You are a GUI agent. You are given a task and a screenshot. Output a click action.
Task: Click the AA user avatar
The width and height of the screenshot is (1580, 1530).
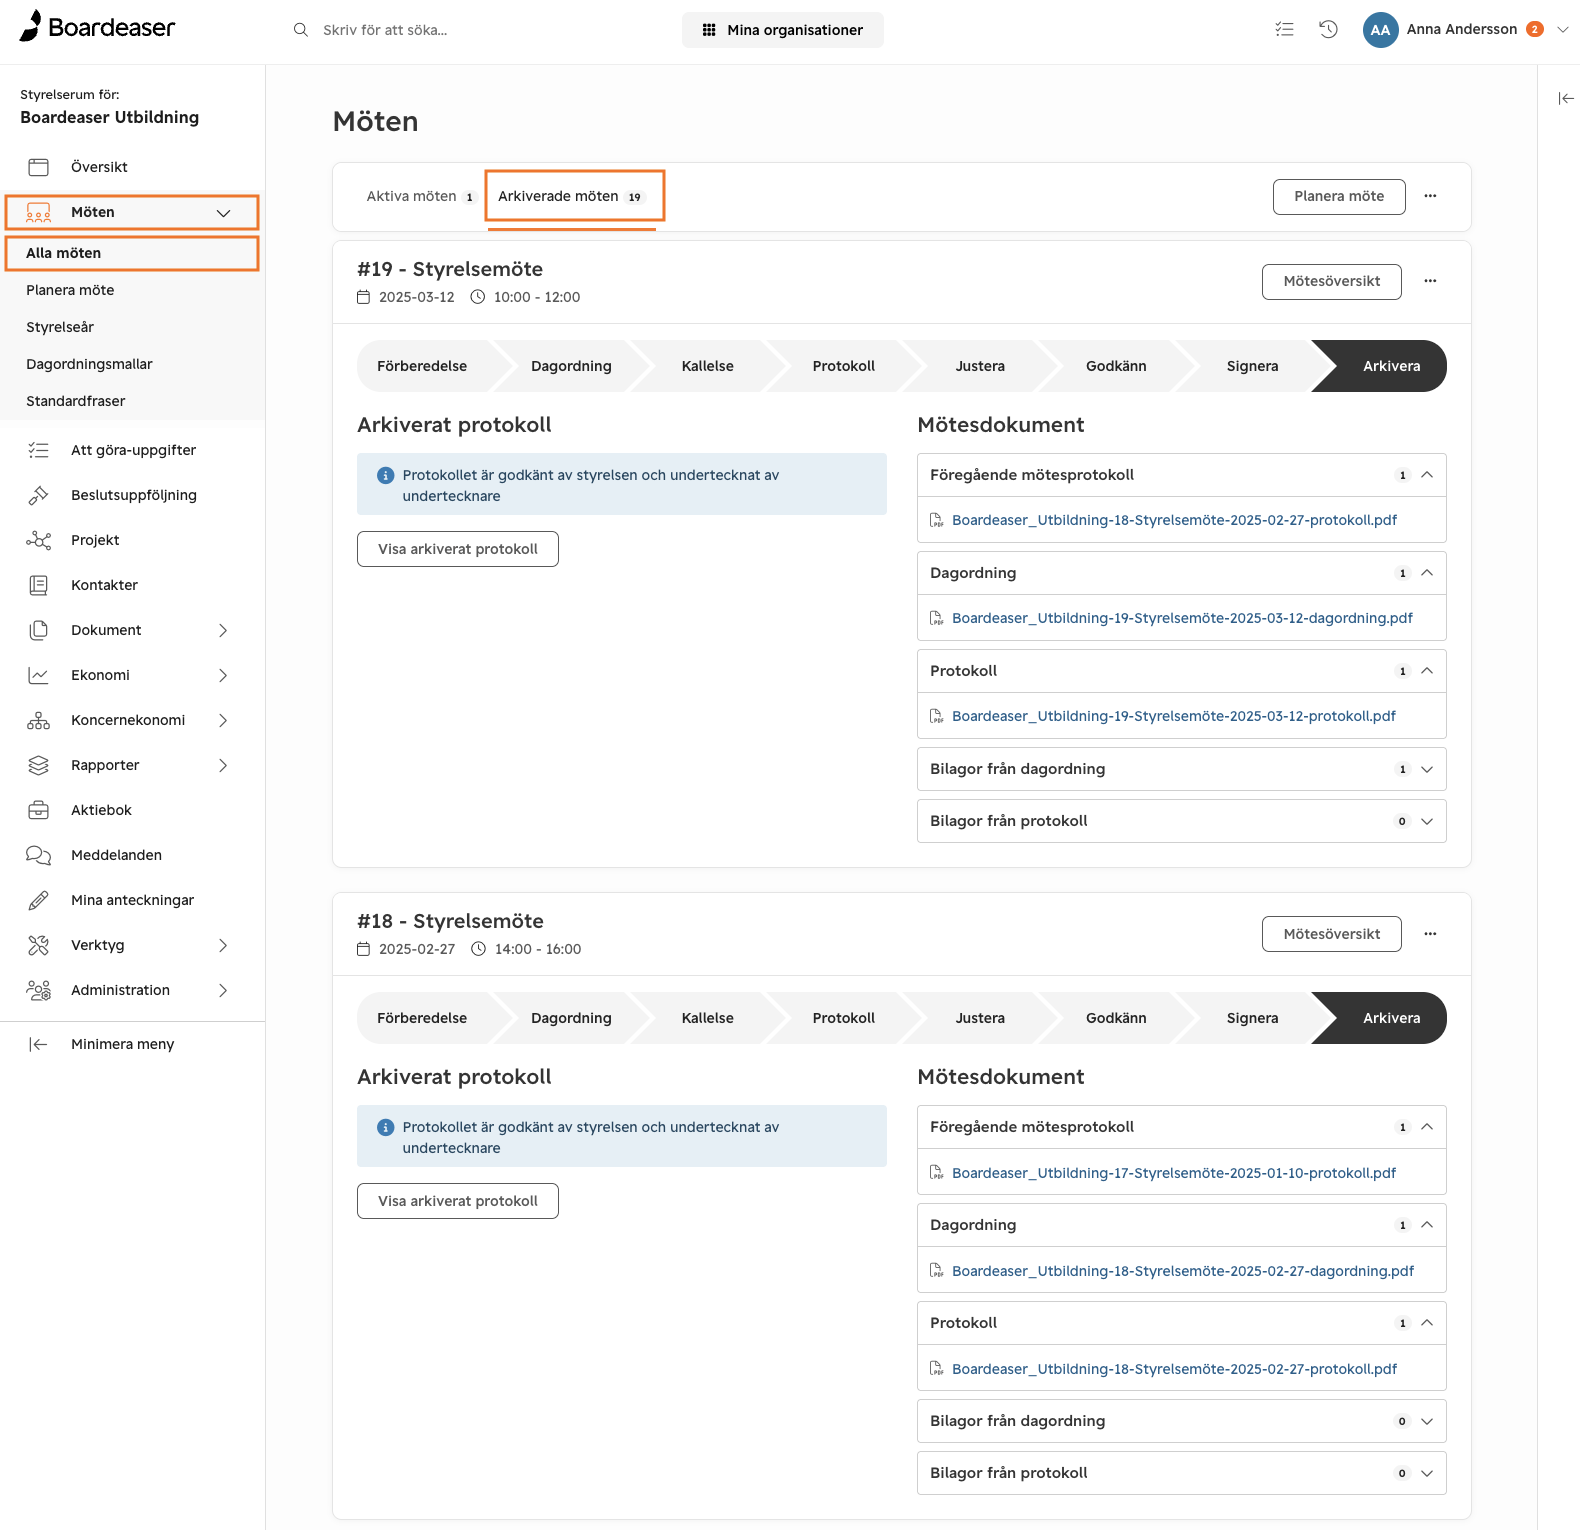(1380, 30)
